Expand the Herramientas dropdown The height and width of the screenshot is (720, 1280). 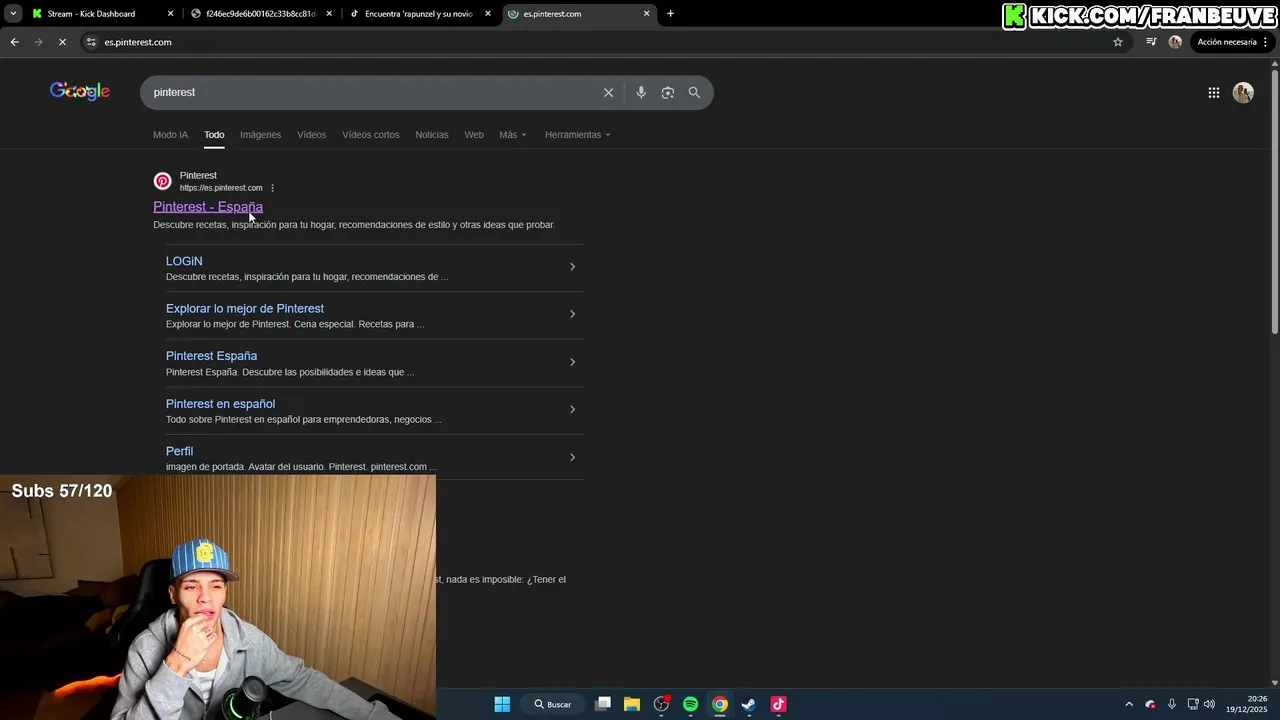(577, 135)
